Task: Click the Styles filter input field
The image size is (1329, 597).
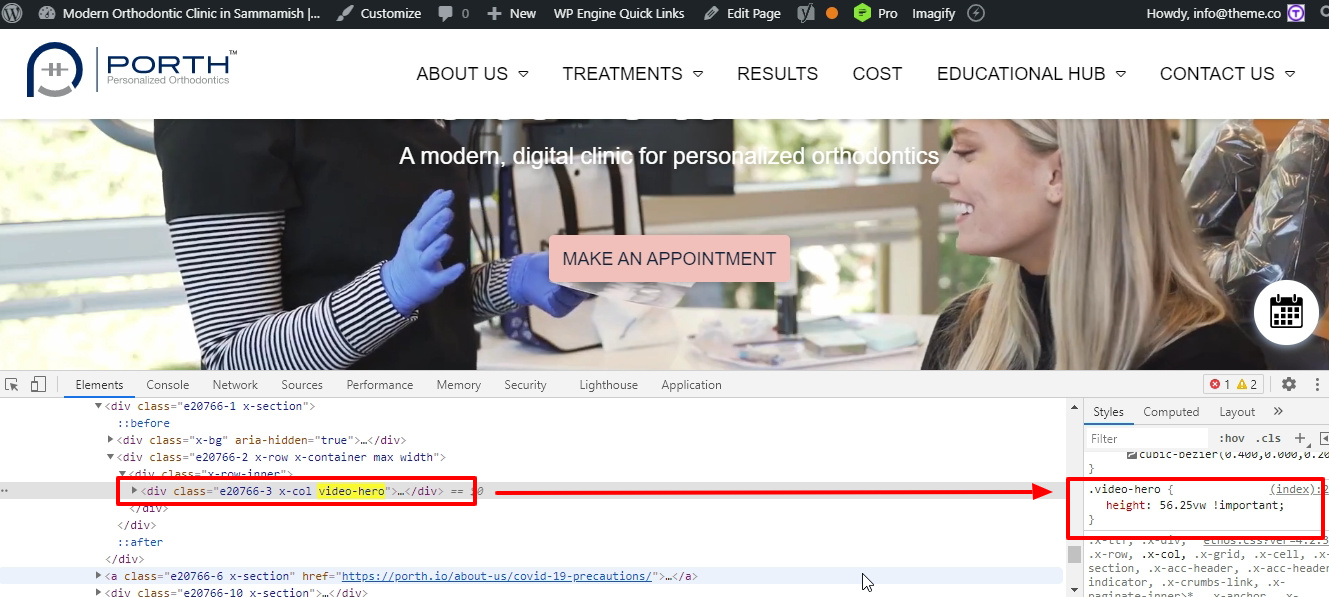Action: click(1145, 438)
